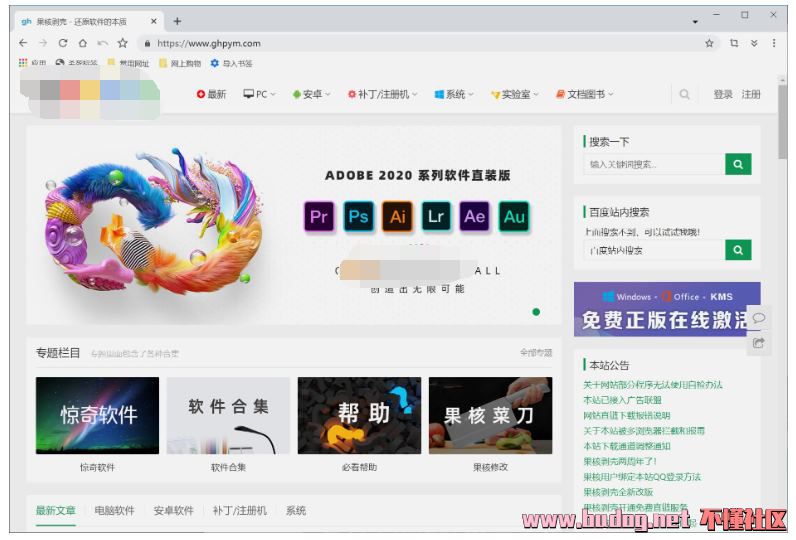Open the browser three-dot menu
This screenshot has width=796, height=540.
[x=774, y=43]
